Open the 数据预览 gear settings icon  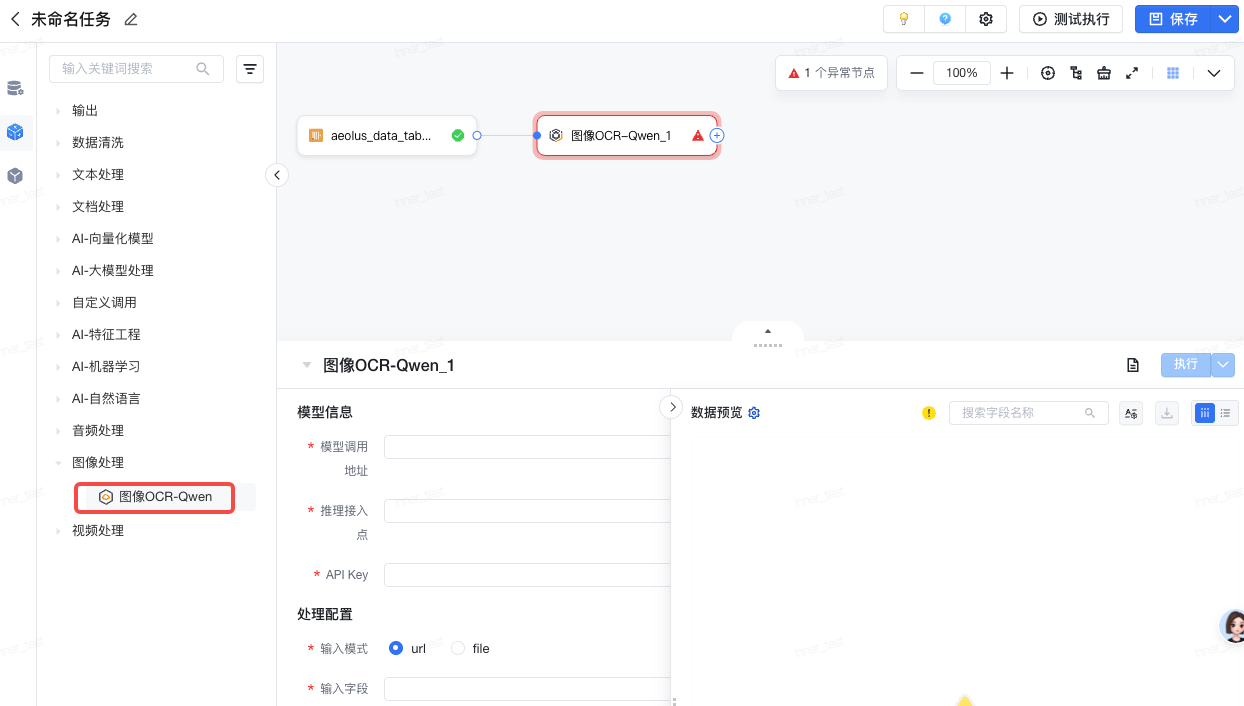tap(755, 413)
